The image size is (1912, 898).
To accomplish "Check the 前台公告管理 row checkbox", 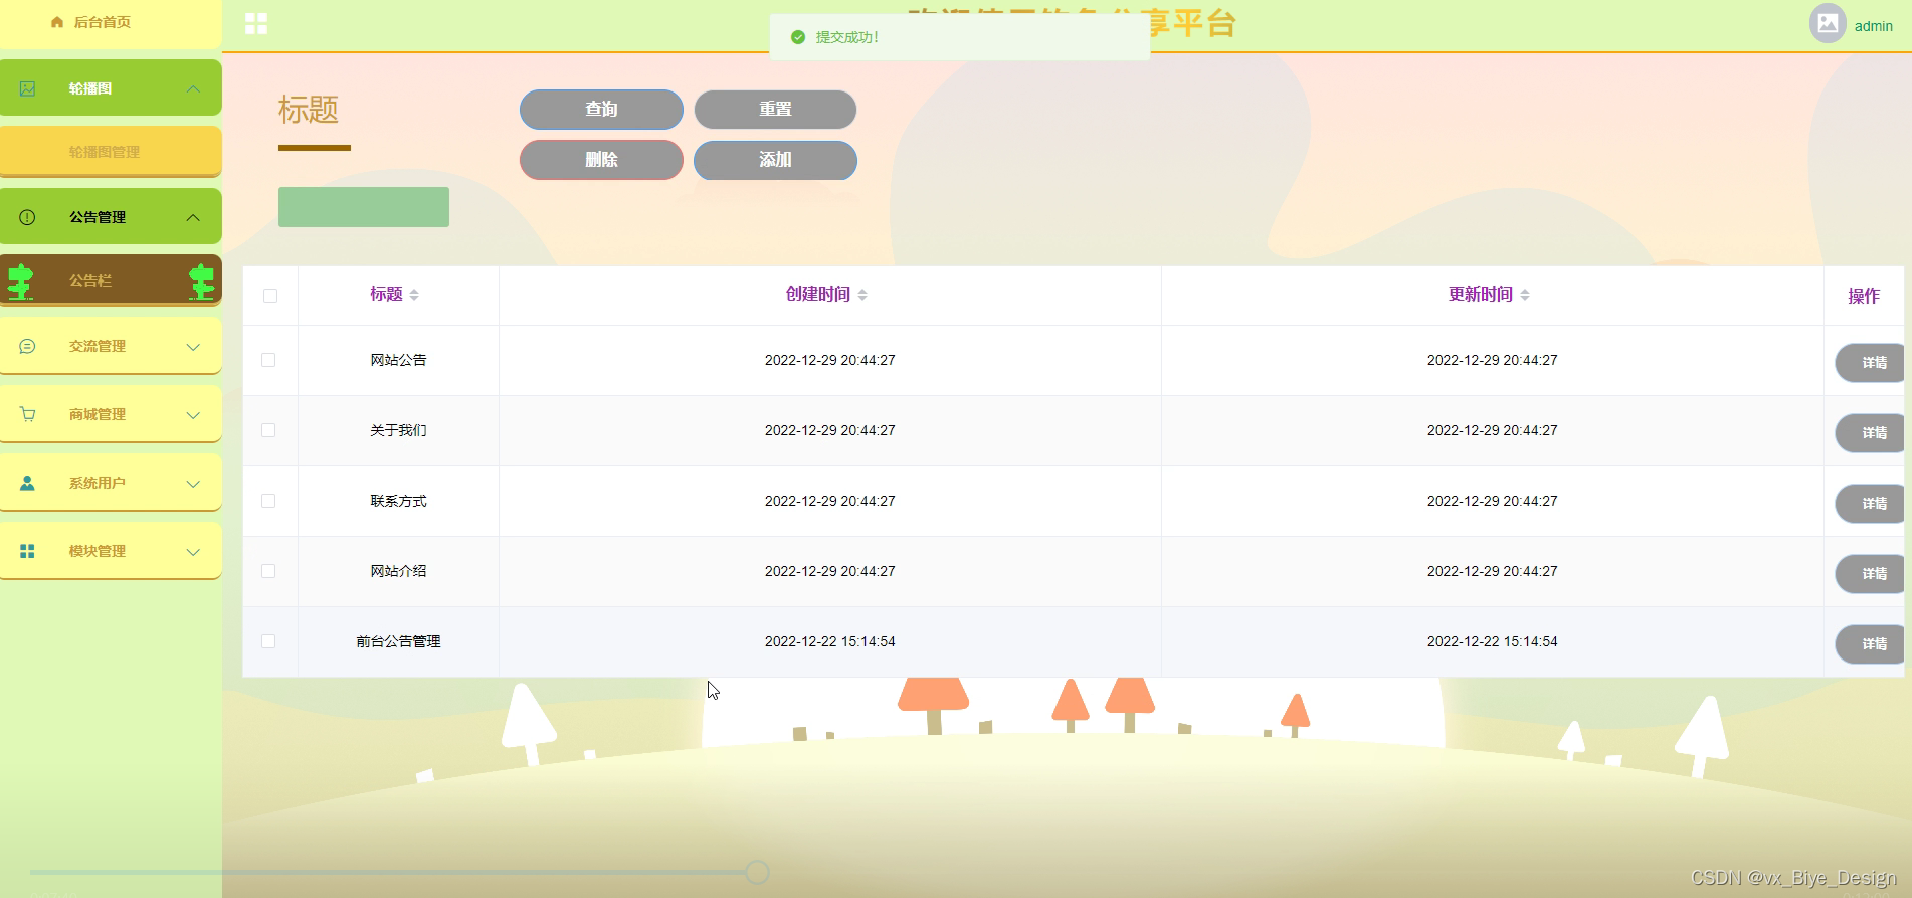I will pyautogui.click(x=268, y=641).
